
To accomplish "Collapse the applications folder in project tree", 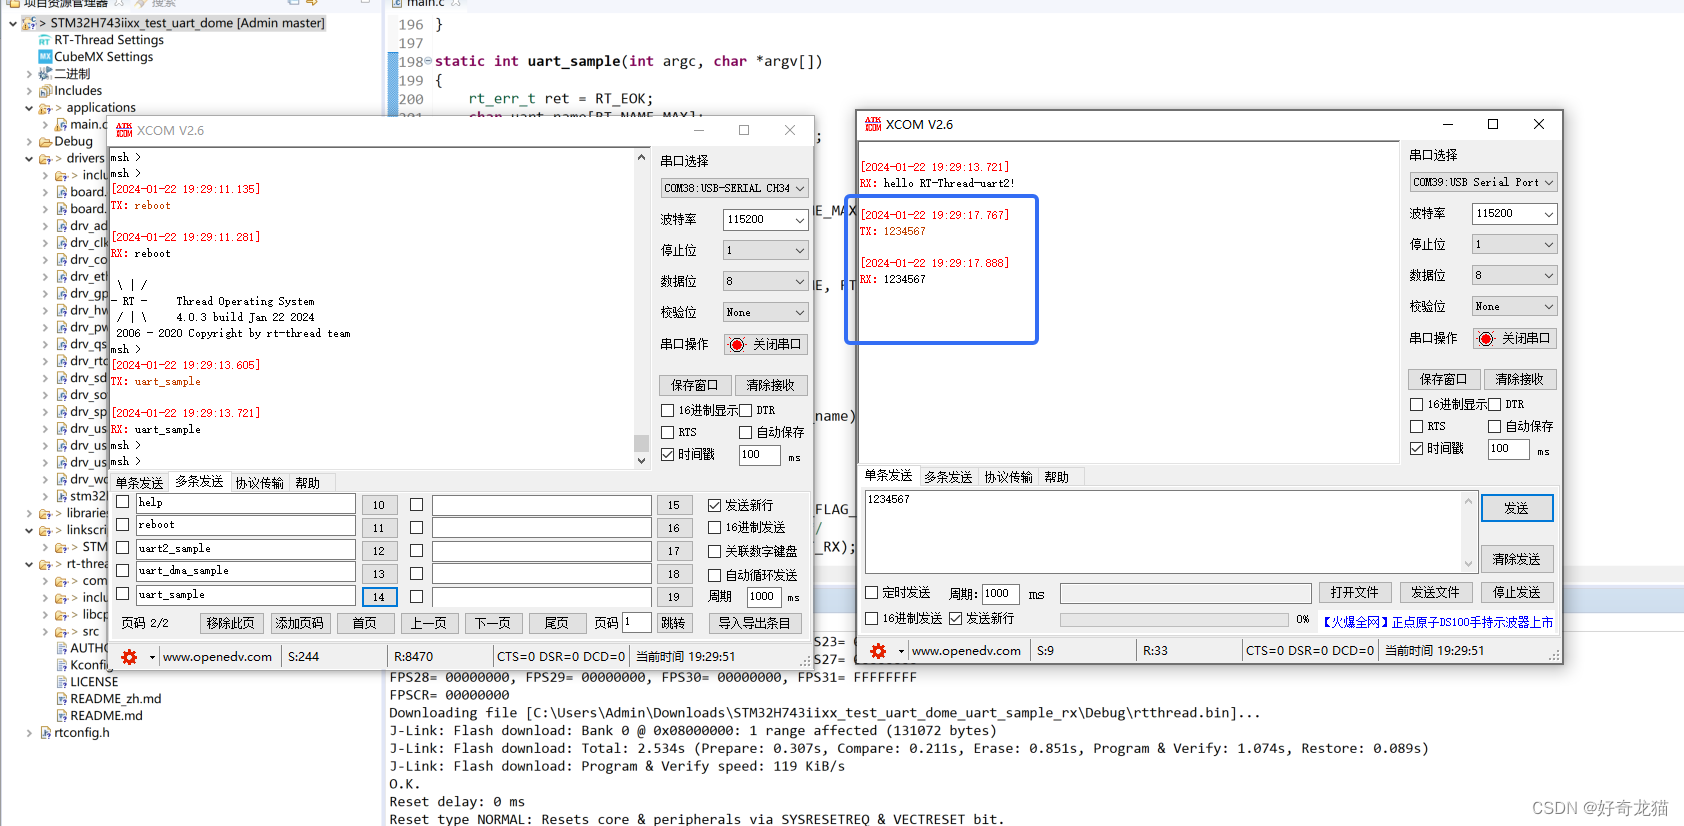I will tap(29, 108).
